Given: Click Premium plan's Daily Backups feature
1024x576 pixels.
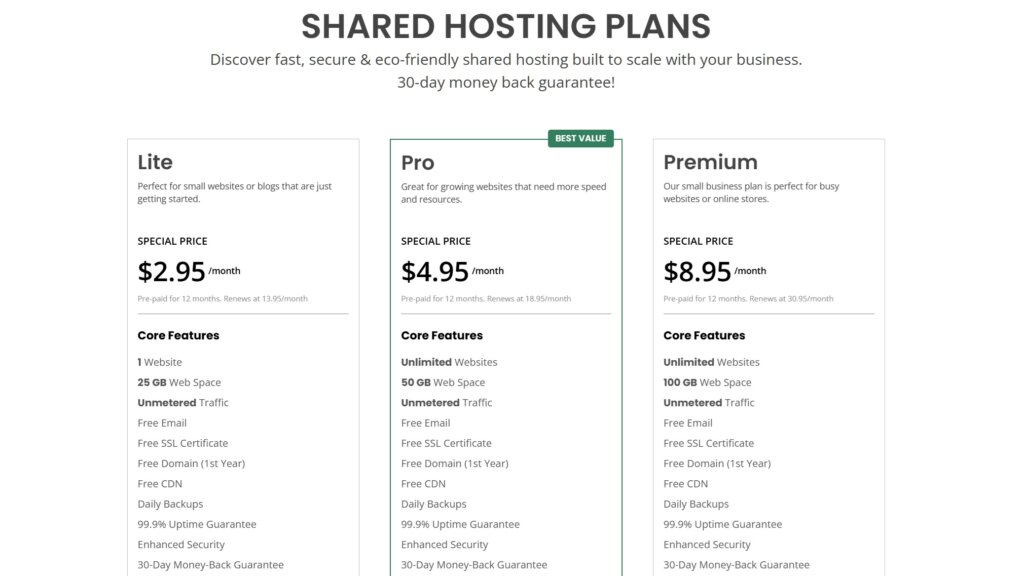Looking at the screenshot, I should [x=696, y=504].
